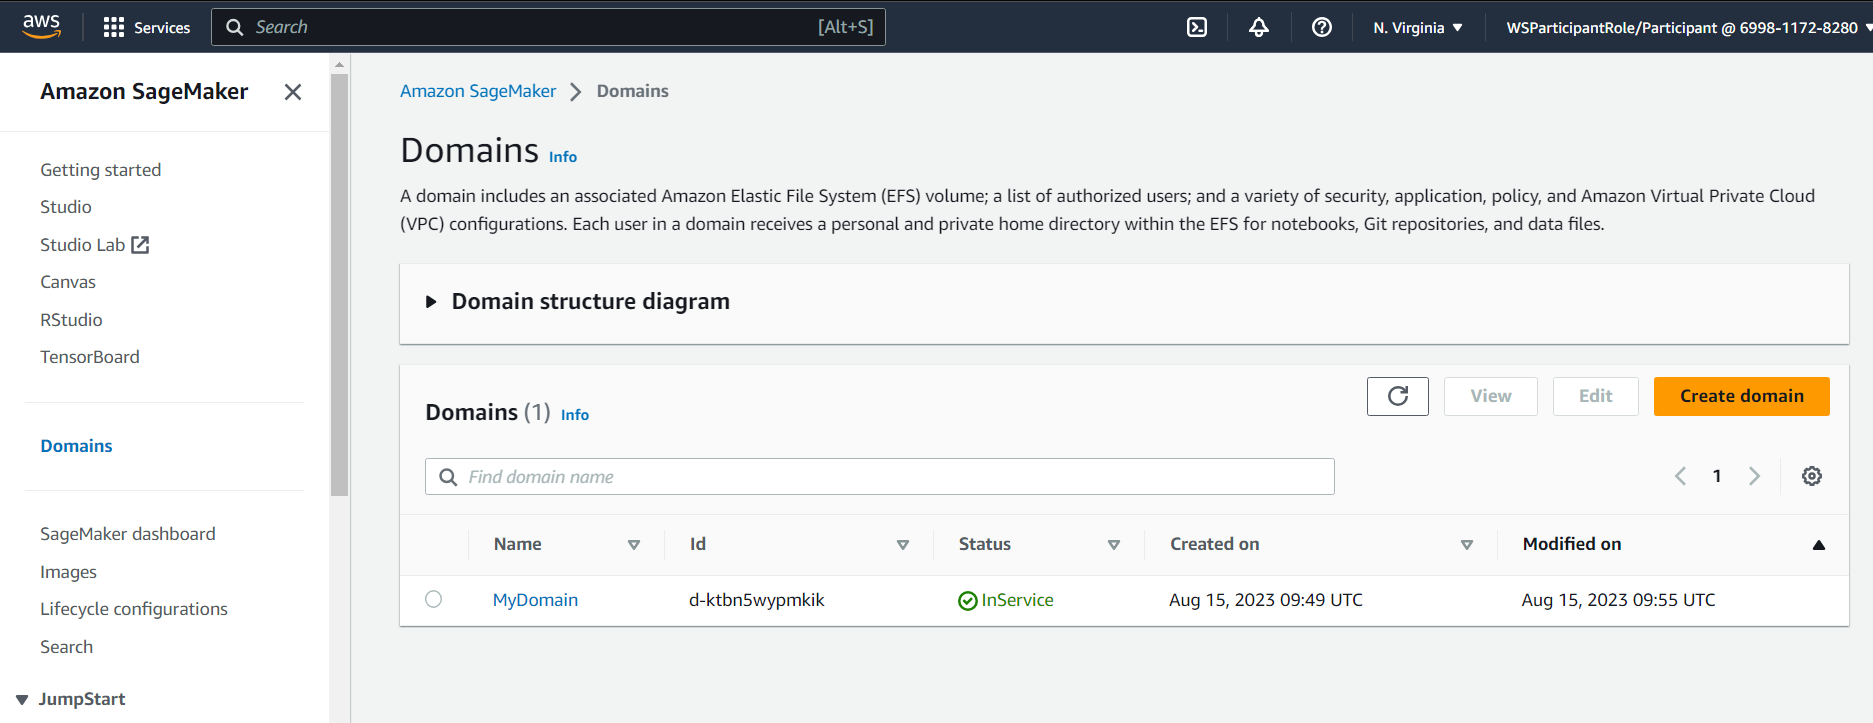Open Lifecycle configurations in sidebar
This screenshot has width=1873, height=723.
point(134,609)
